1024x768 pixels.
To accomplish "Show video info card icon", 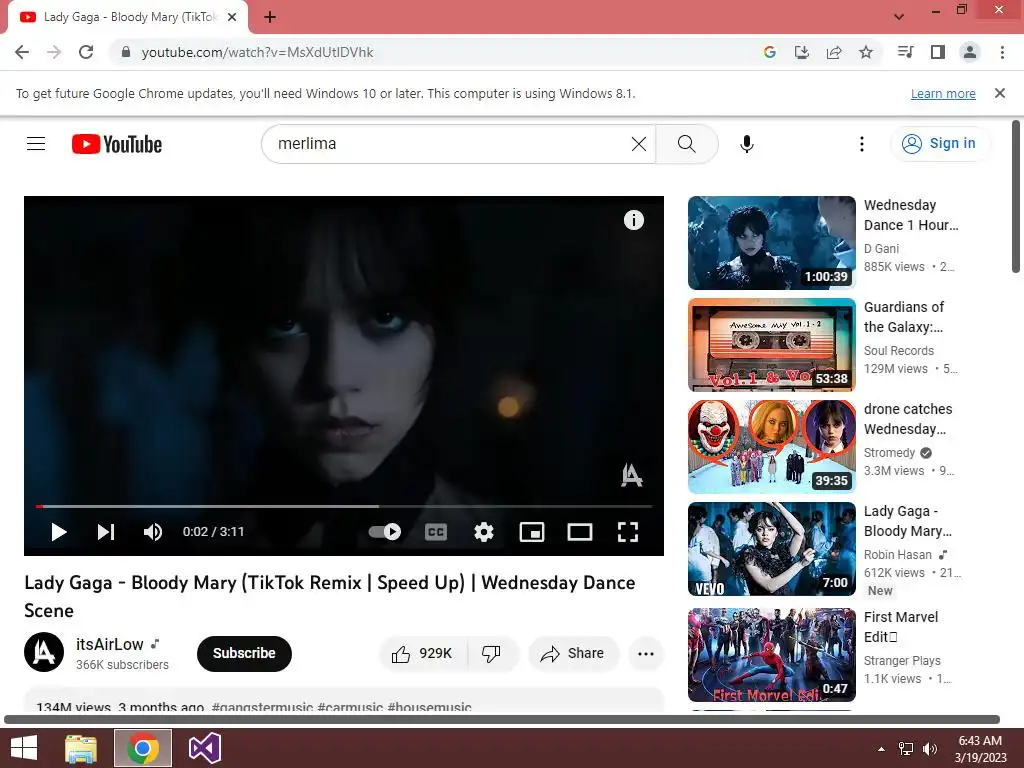I will [633, 220].
